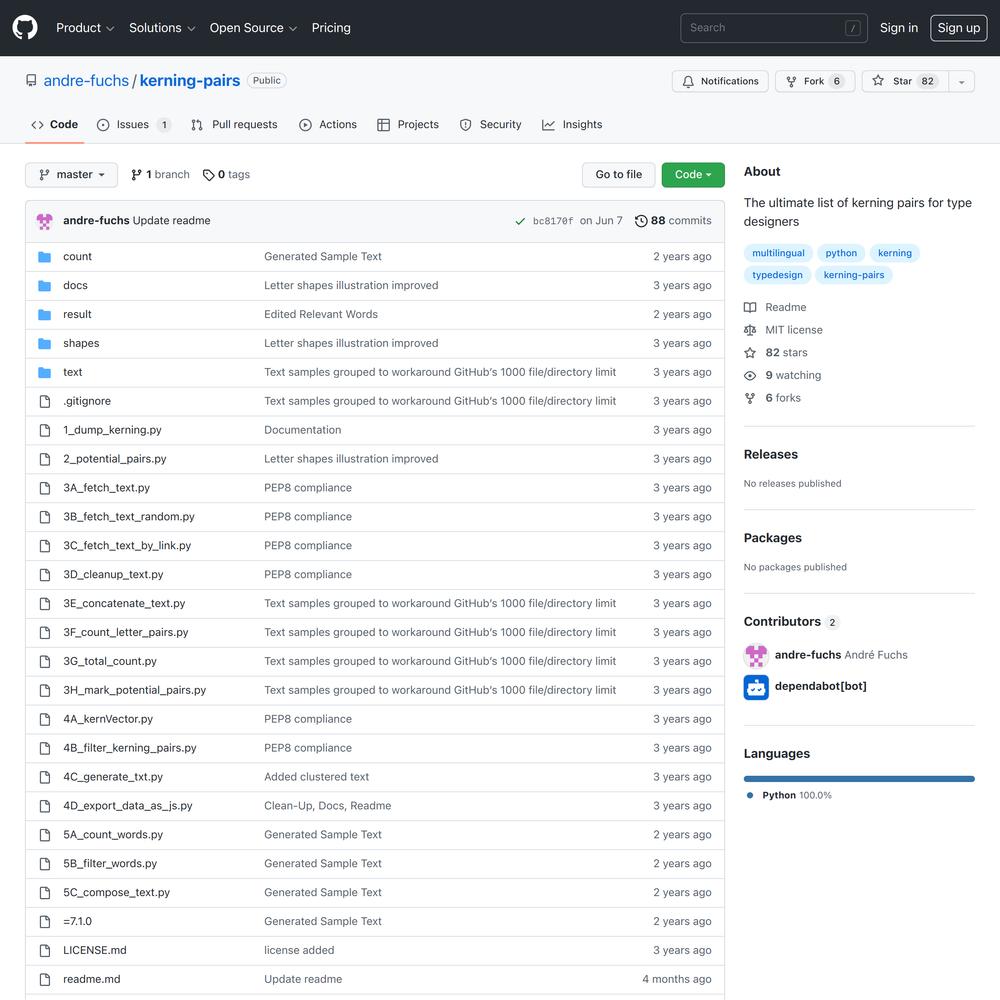Open file 2_potential_pairs.py
The width and height of the screenshot is (1000, 1000).
tap(115, 459)
